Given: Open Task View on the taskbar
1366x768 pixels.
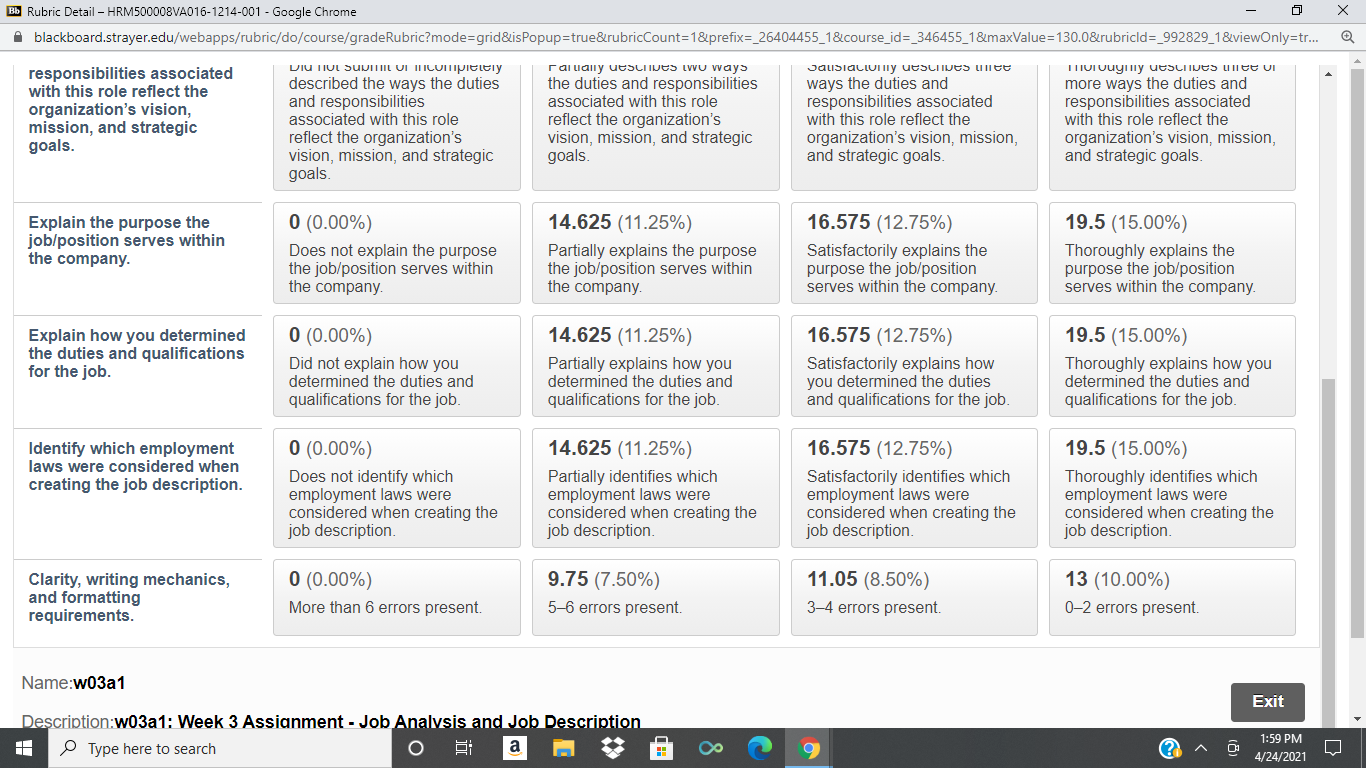Looking at the screenshot, I should pyautogui.click(x=464, y=748).
